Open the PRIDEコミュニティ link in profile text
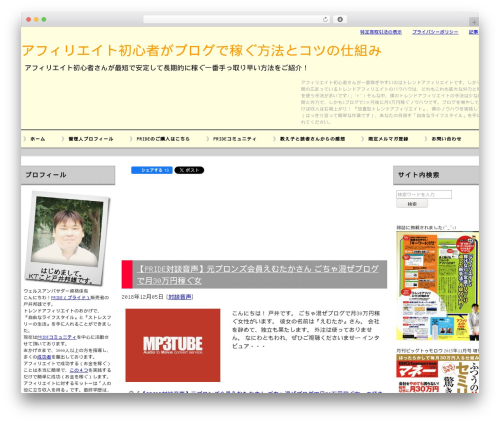Image resolution: width=500 pixels, height=423 pixels. point(56,337)
